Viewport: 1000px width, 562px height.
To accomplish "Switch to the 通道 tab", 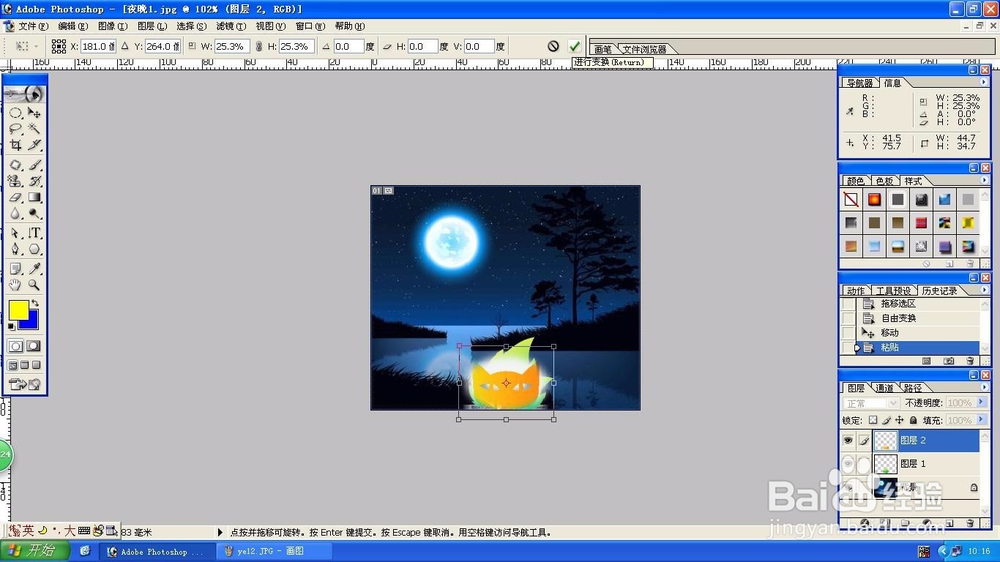I will coord(884,388).
